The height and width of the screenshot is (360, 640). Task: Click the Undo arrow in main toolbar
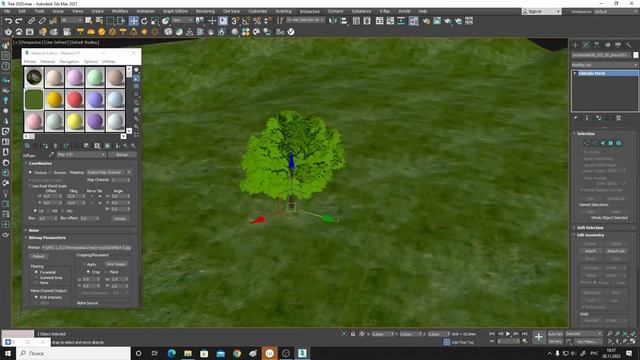point(8,20)
